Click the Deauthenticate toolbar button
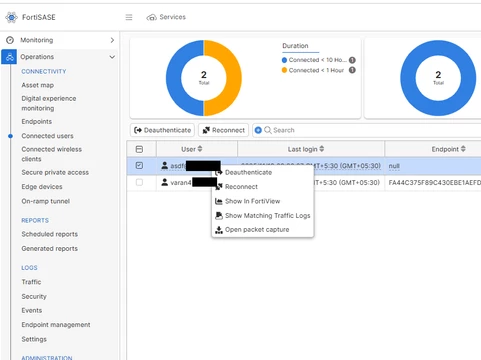Image resolution: width=481 pixels, height=360 pixels. coord(162,130)
